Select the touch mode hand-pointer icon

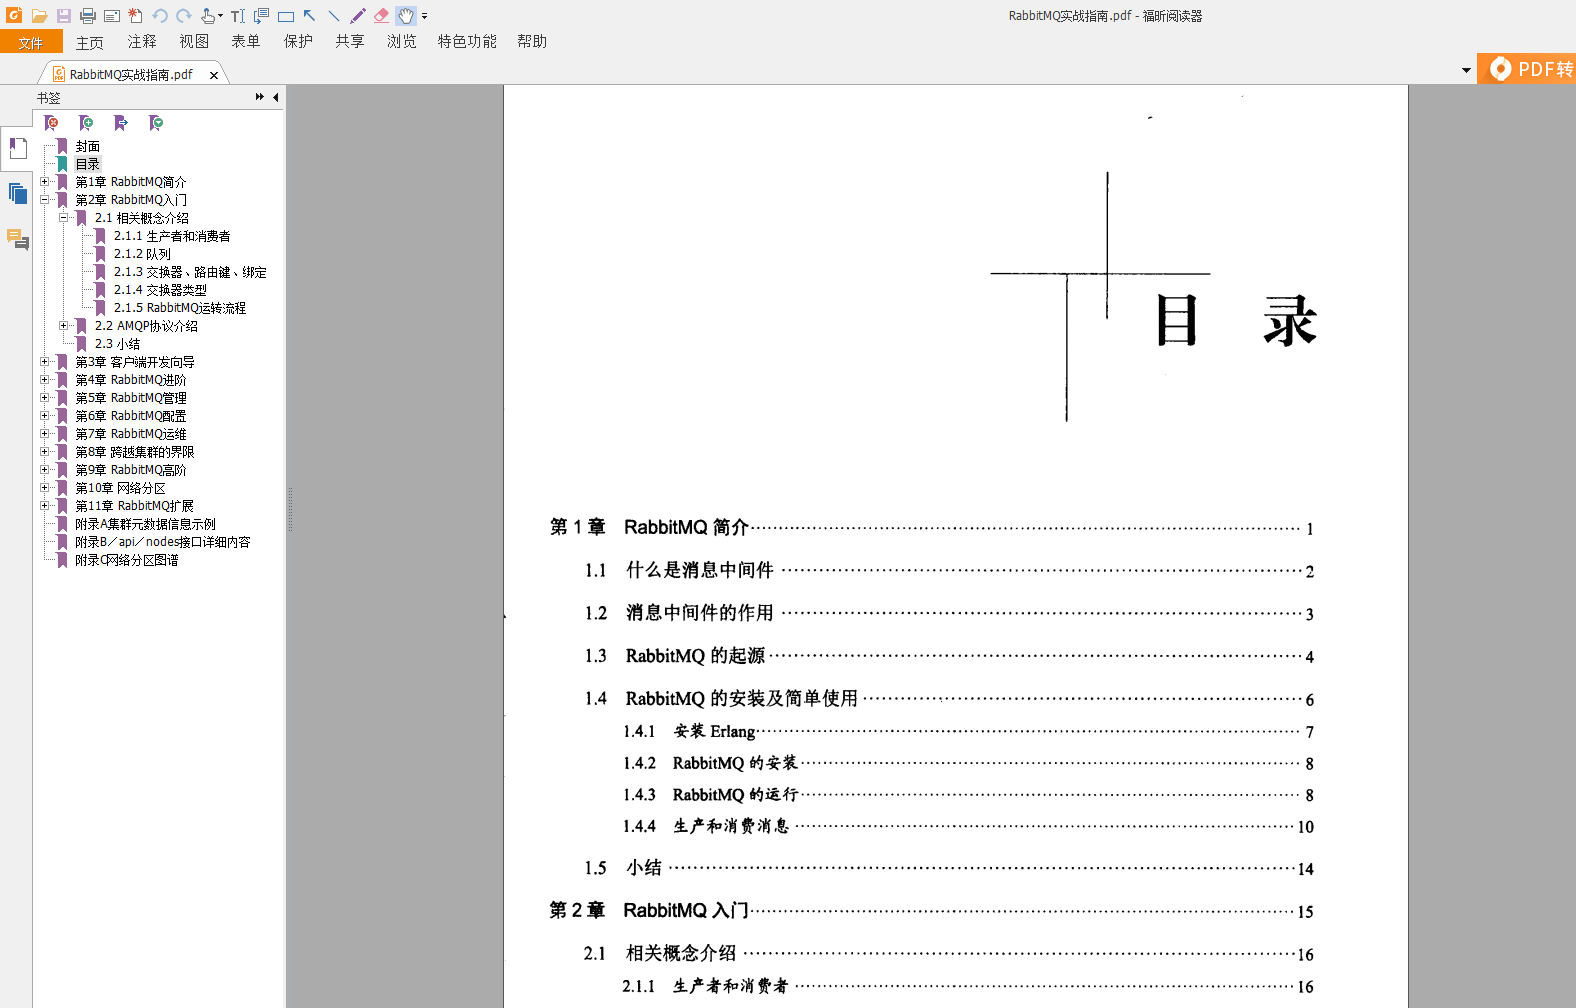coord(208,16)
